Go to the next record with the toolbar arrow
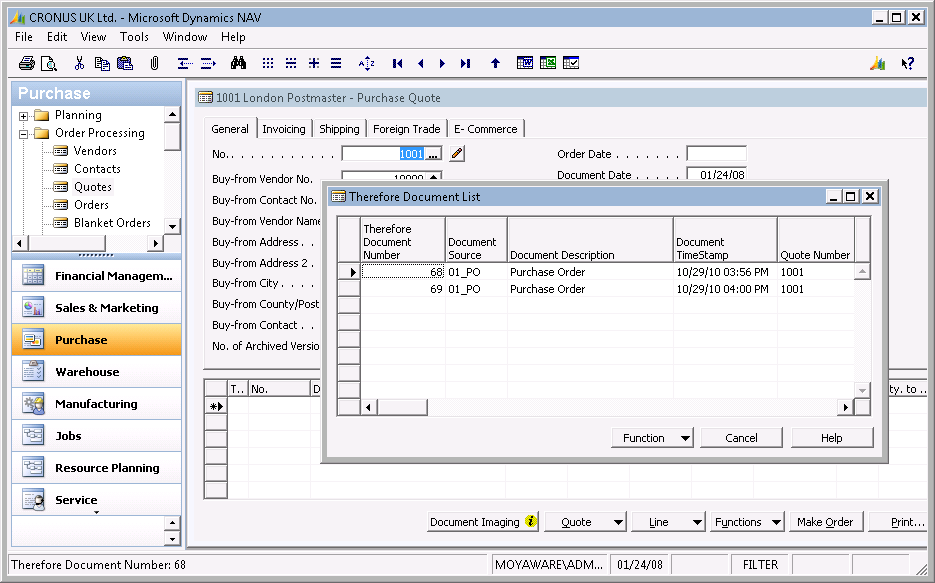This screenshot has width=935, height=583. pos(442,63)
